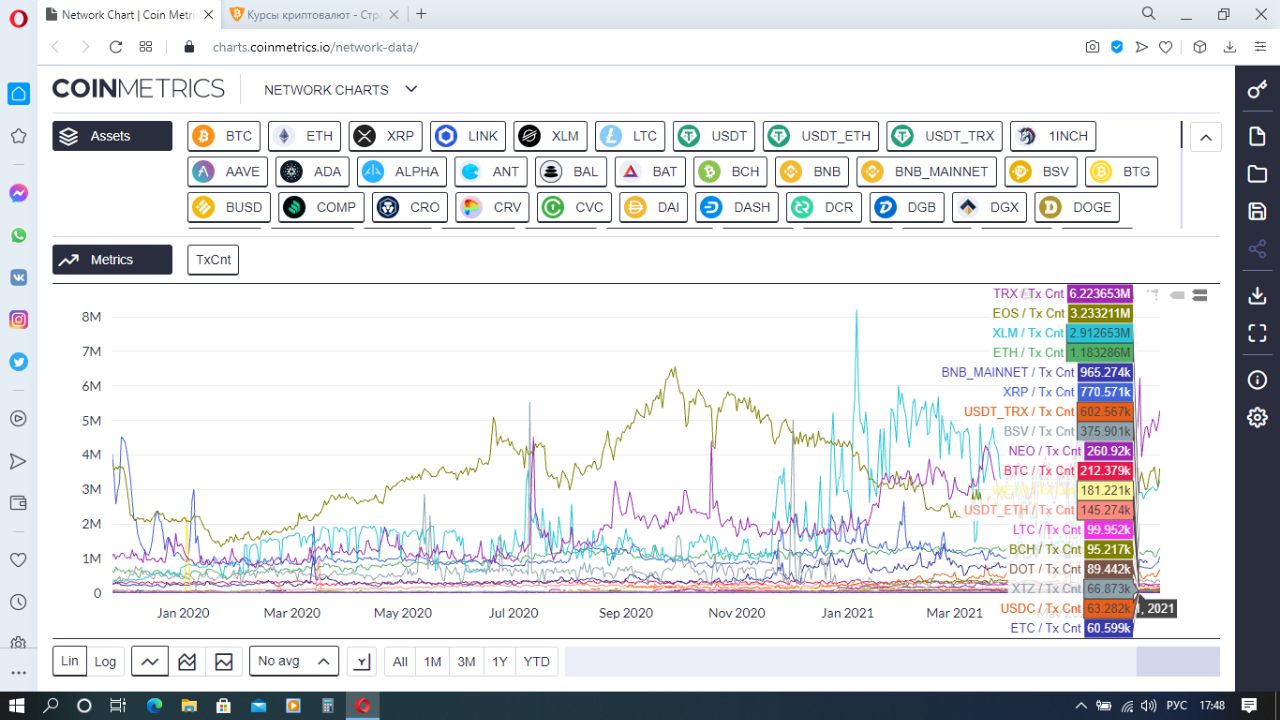Download chart data from right sidebar
Image resolution: width=1280 pixels, height=720 pixels.
pyautogui.click(x=1257, y=296)
